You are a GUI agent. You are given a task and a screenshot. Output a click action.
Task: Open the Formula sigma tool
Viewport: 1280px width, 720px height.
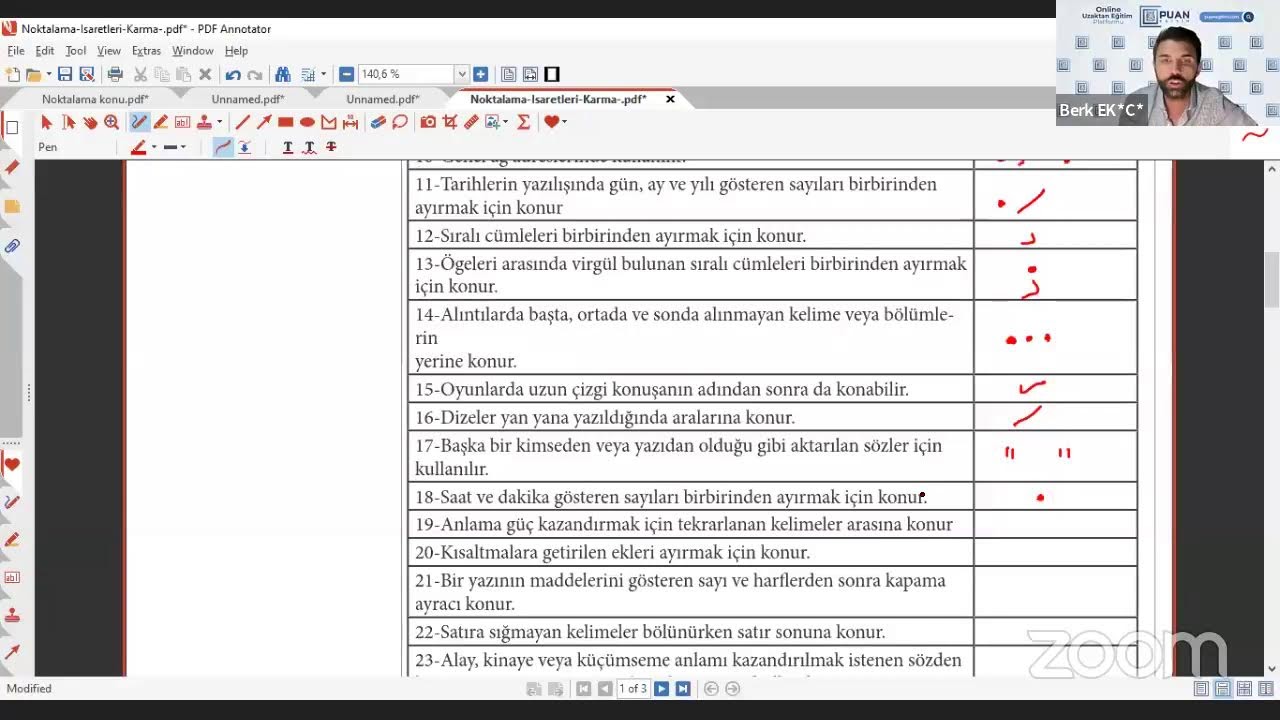(523, 122)
